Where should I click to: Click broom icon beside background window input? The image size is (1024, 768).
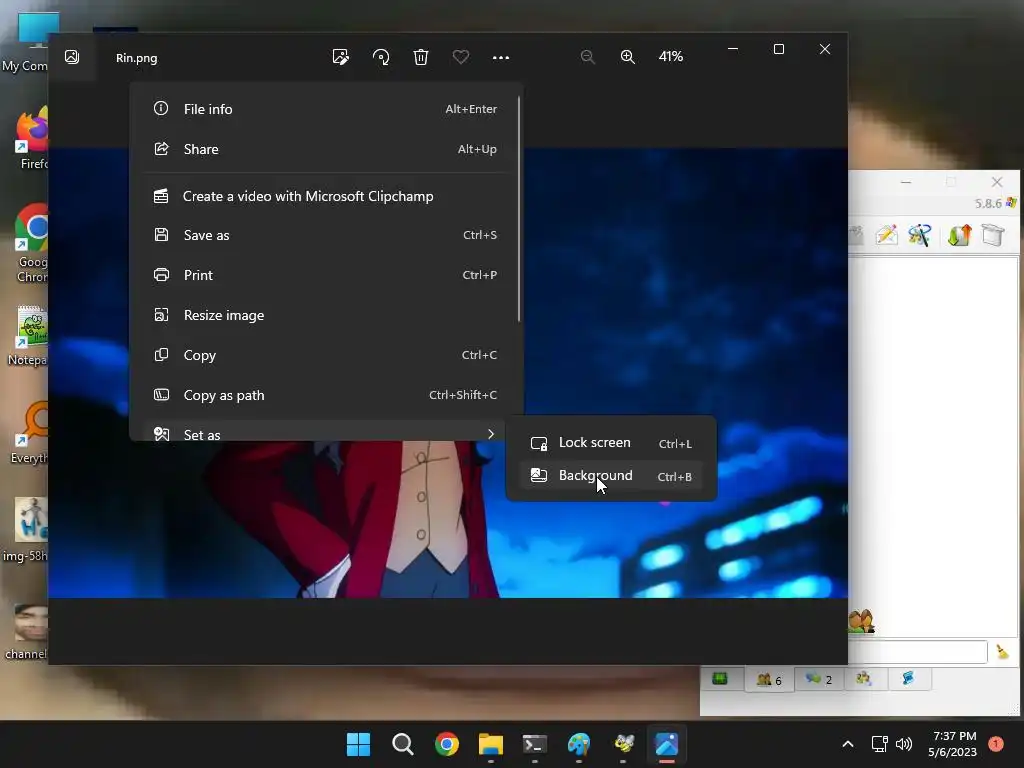1002,652
